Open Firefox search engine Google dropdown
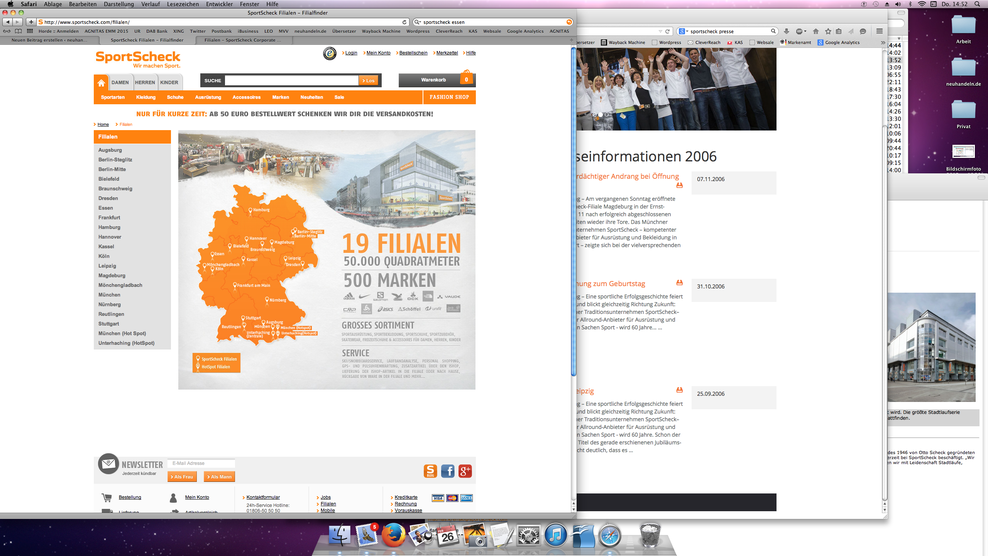 coord(683,31)
